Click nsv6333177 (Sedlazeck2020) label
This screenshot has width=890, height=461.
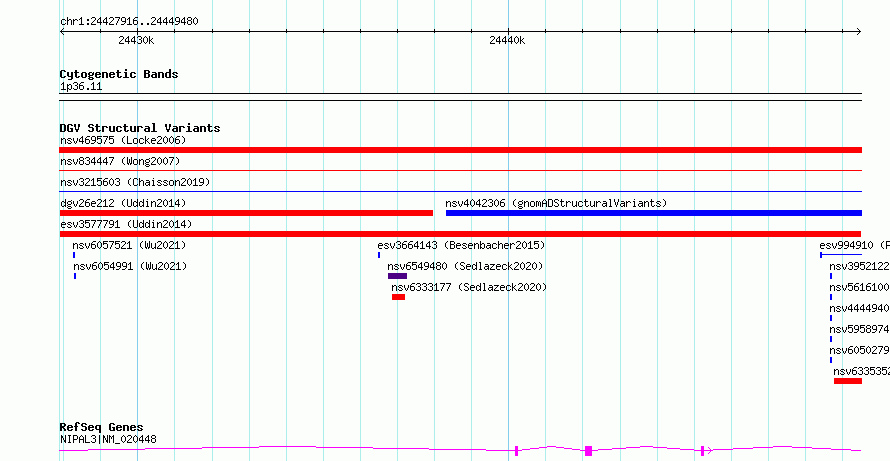tap(469, 287)
